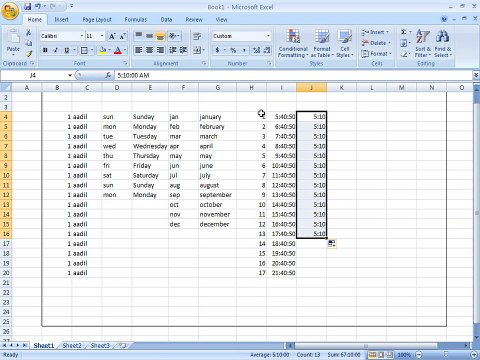Open the Insert ribbon tab
Image resolution: width=480 pixels, height=360 pixels.
pyautogui.click(x=61, y=20)
